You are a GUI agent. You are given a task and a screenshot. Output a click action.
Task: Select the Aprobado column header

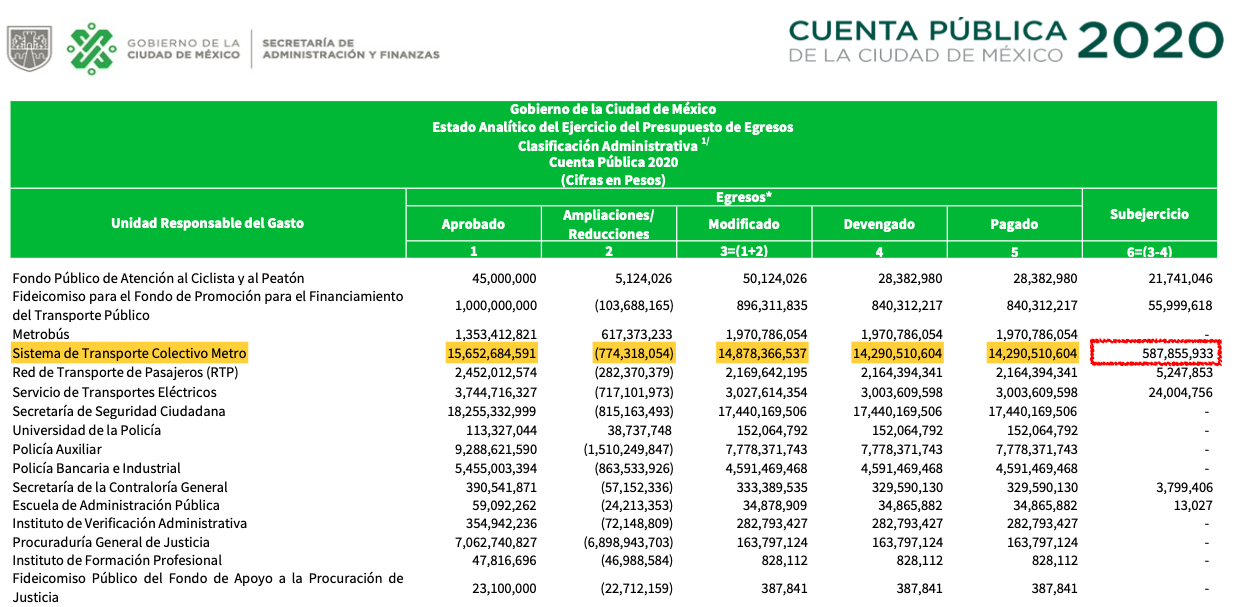coord(473,224)
